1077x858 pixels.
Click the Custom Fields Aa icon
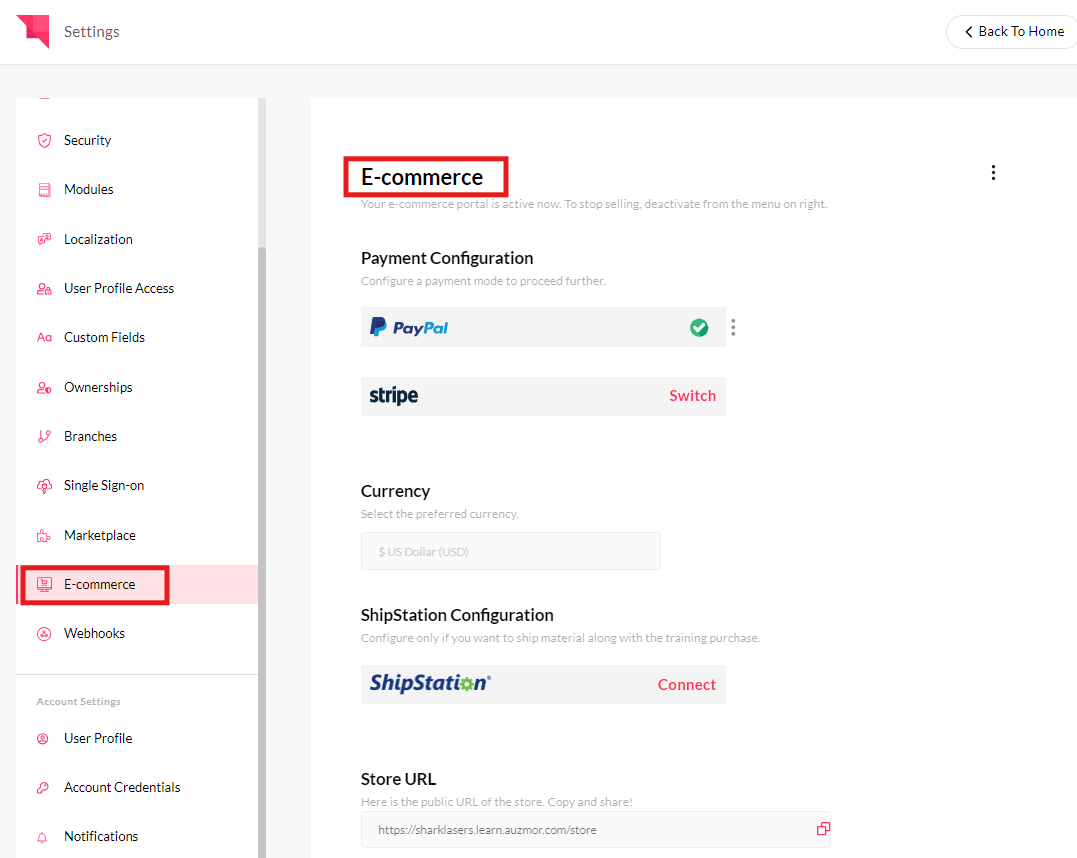point(44,337)
